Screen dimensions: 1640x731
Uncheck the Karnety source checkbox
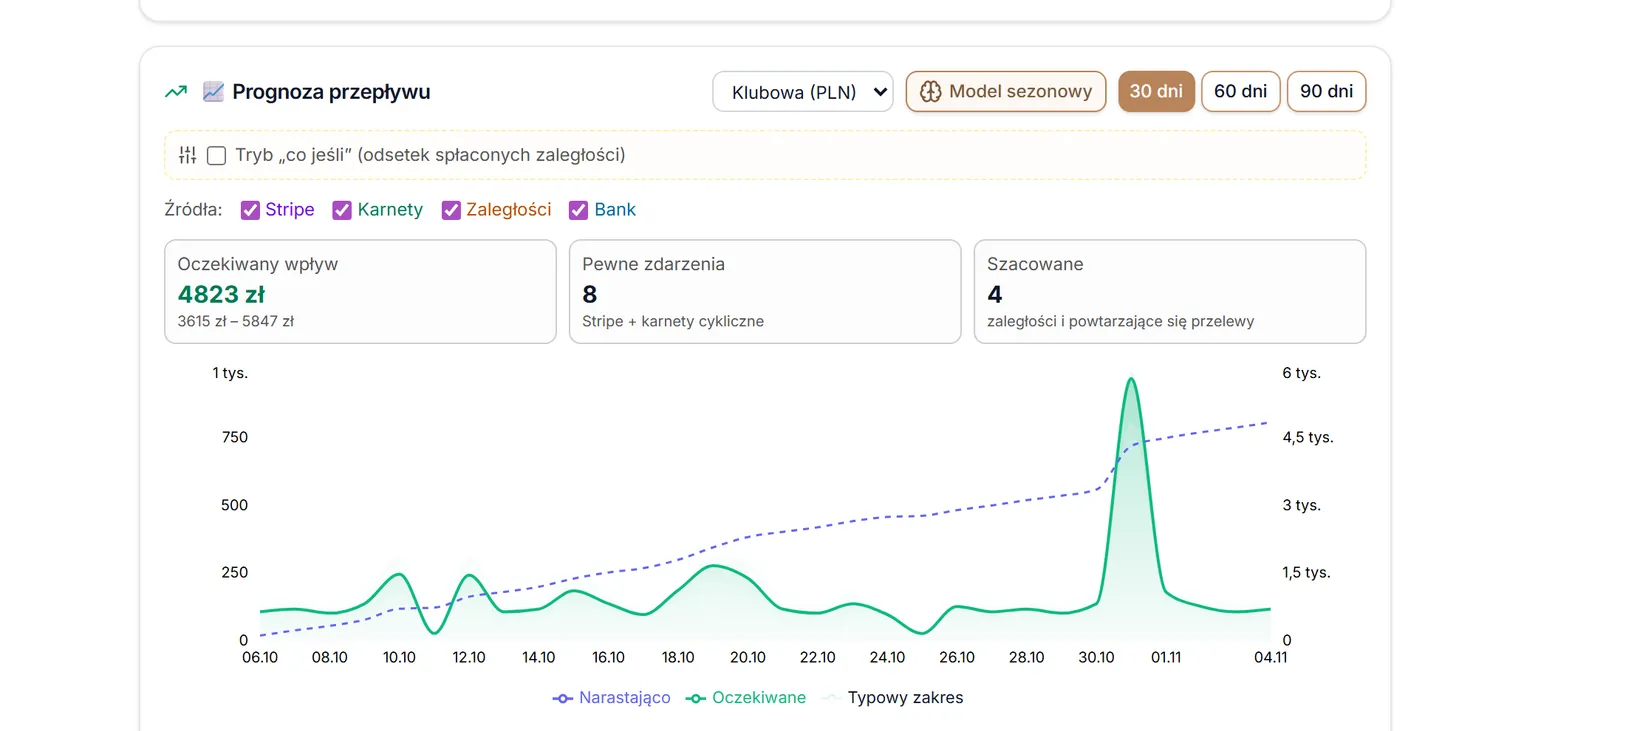[342, 210]
